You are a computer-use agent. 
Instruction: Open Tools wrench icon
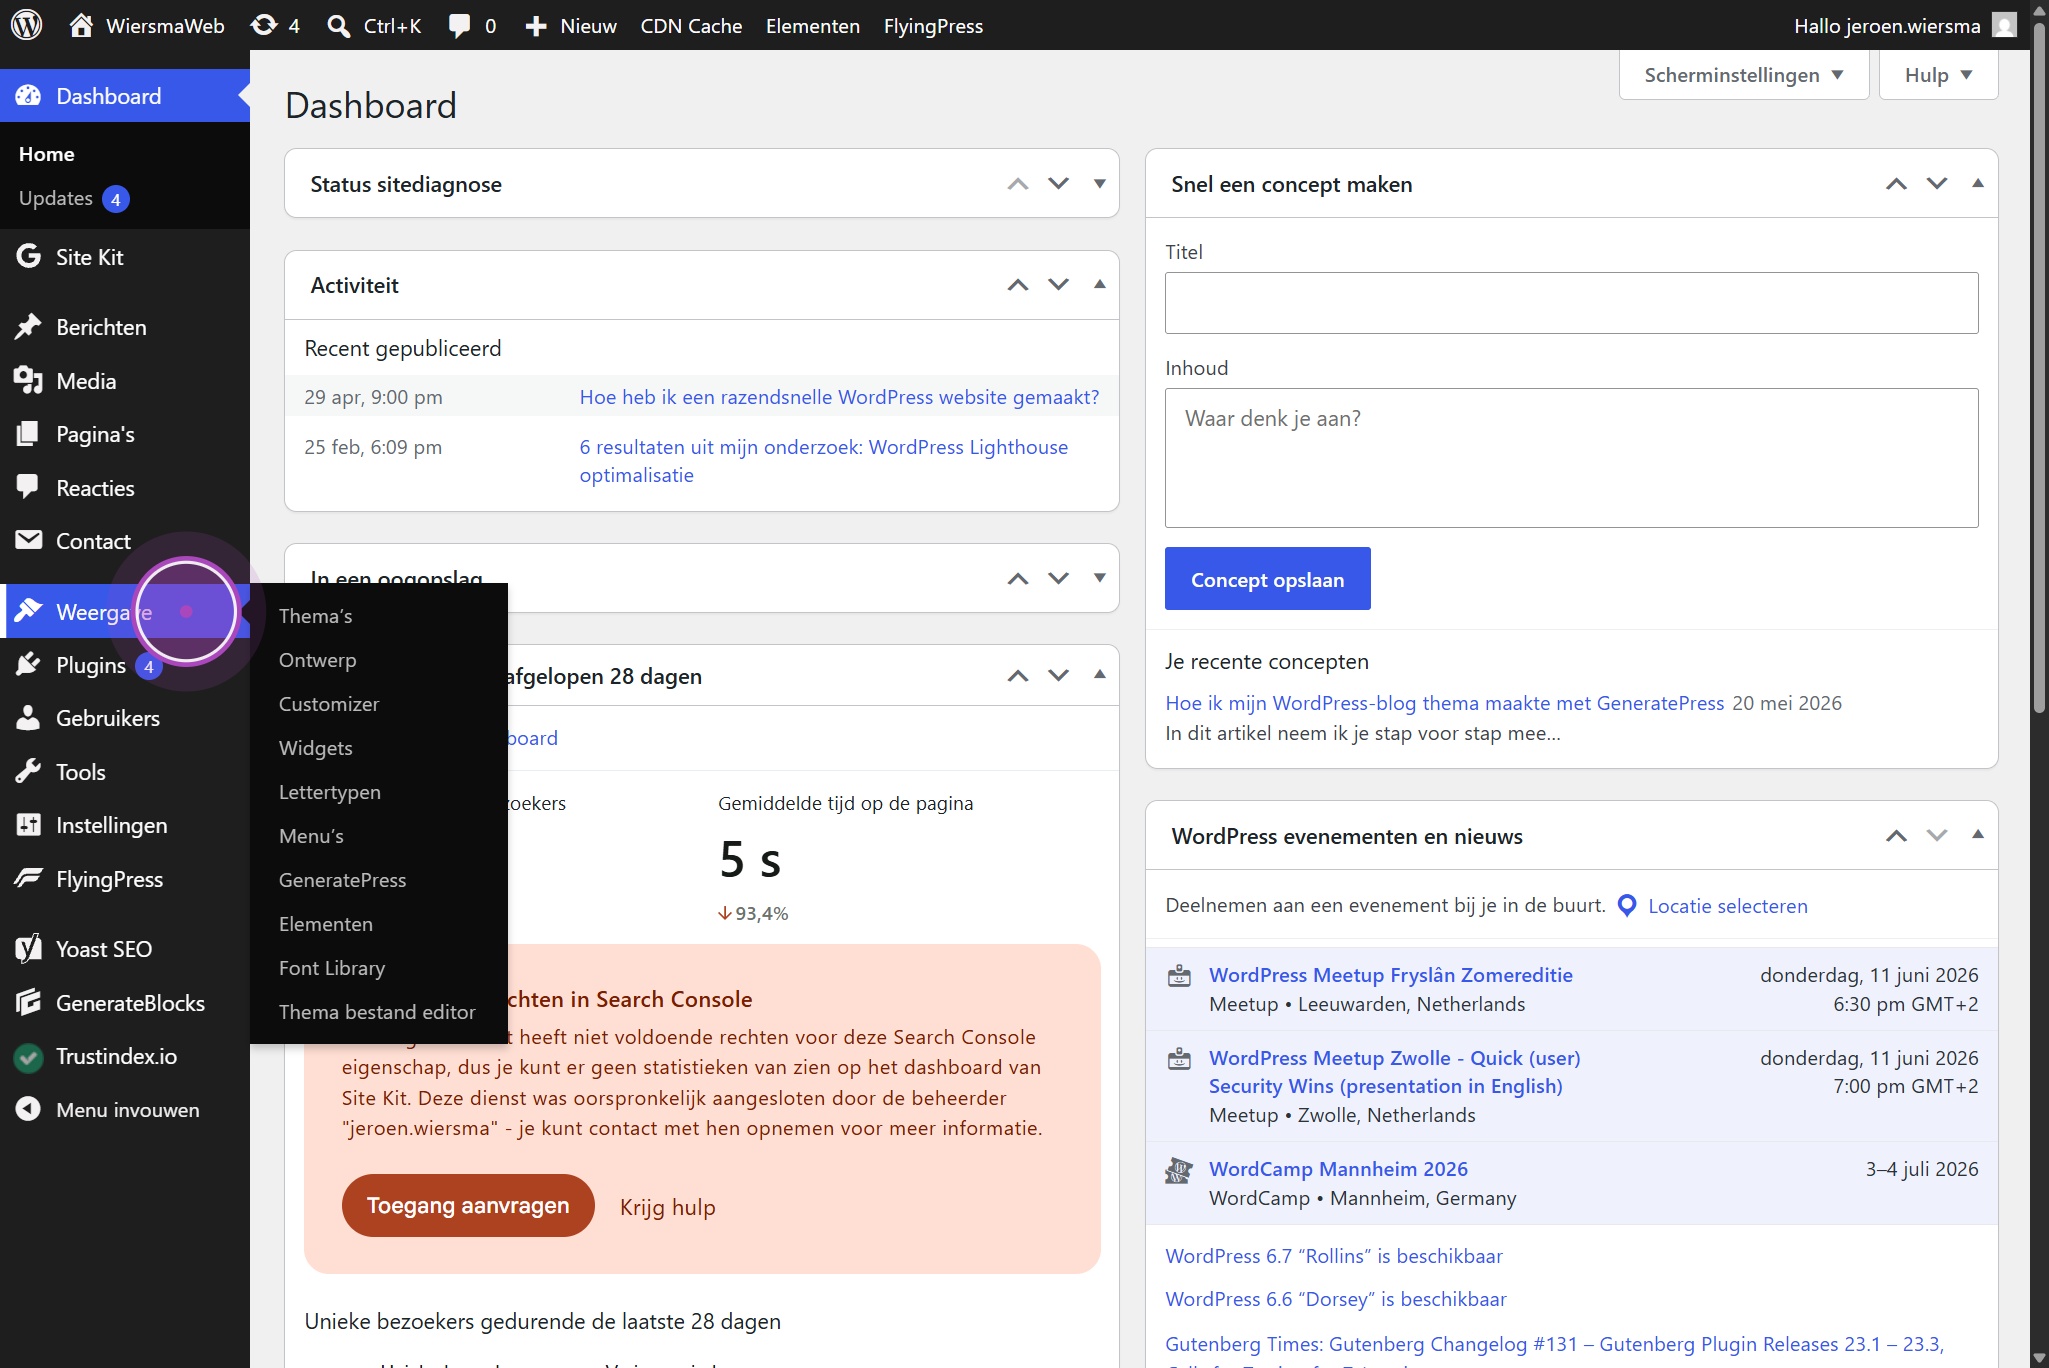(x=28, y=772)
